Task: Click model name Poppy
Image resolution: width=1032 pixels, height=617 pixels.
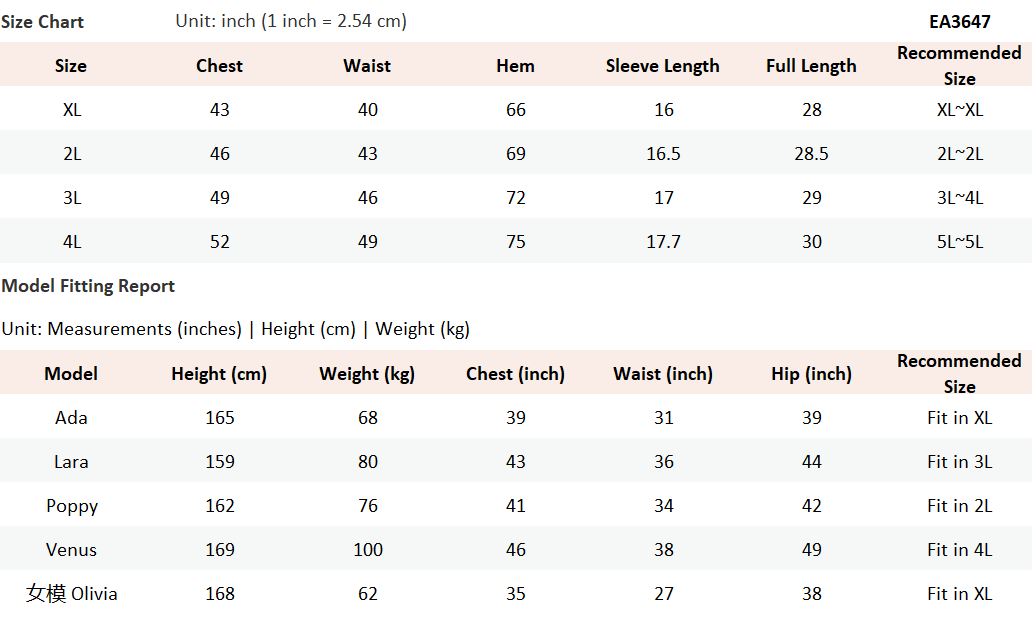Action: click(72, 506)
